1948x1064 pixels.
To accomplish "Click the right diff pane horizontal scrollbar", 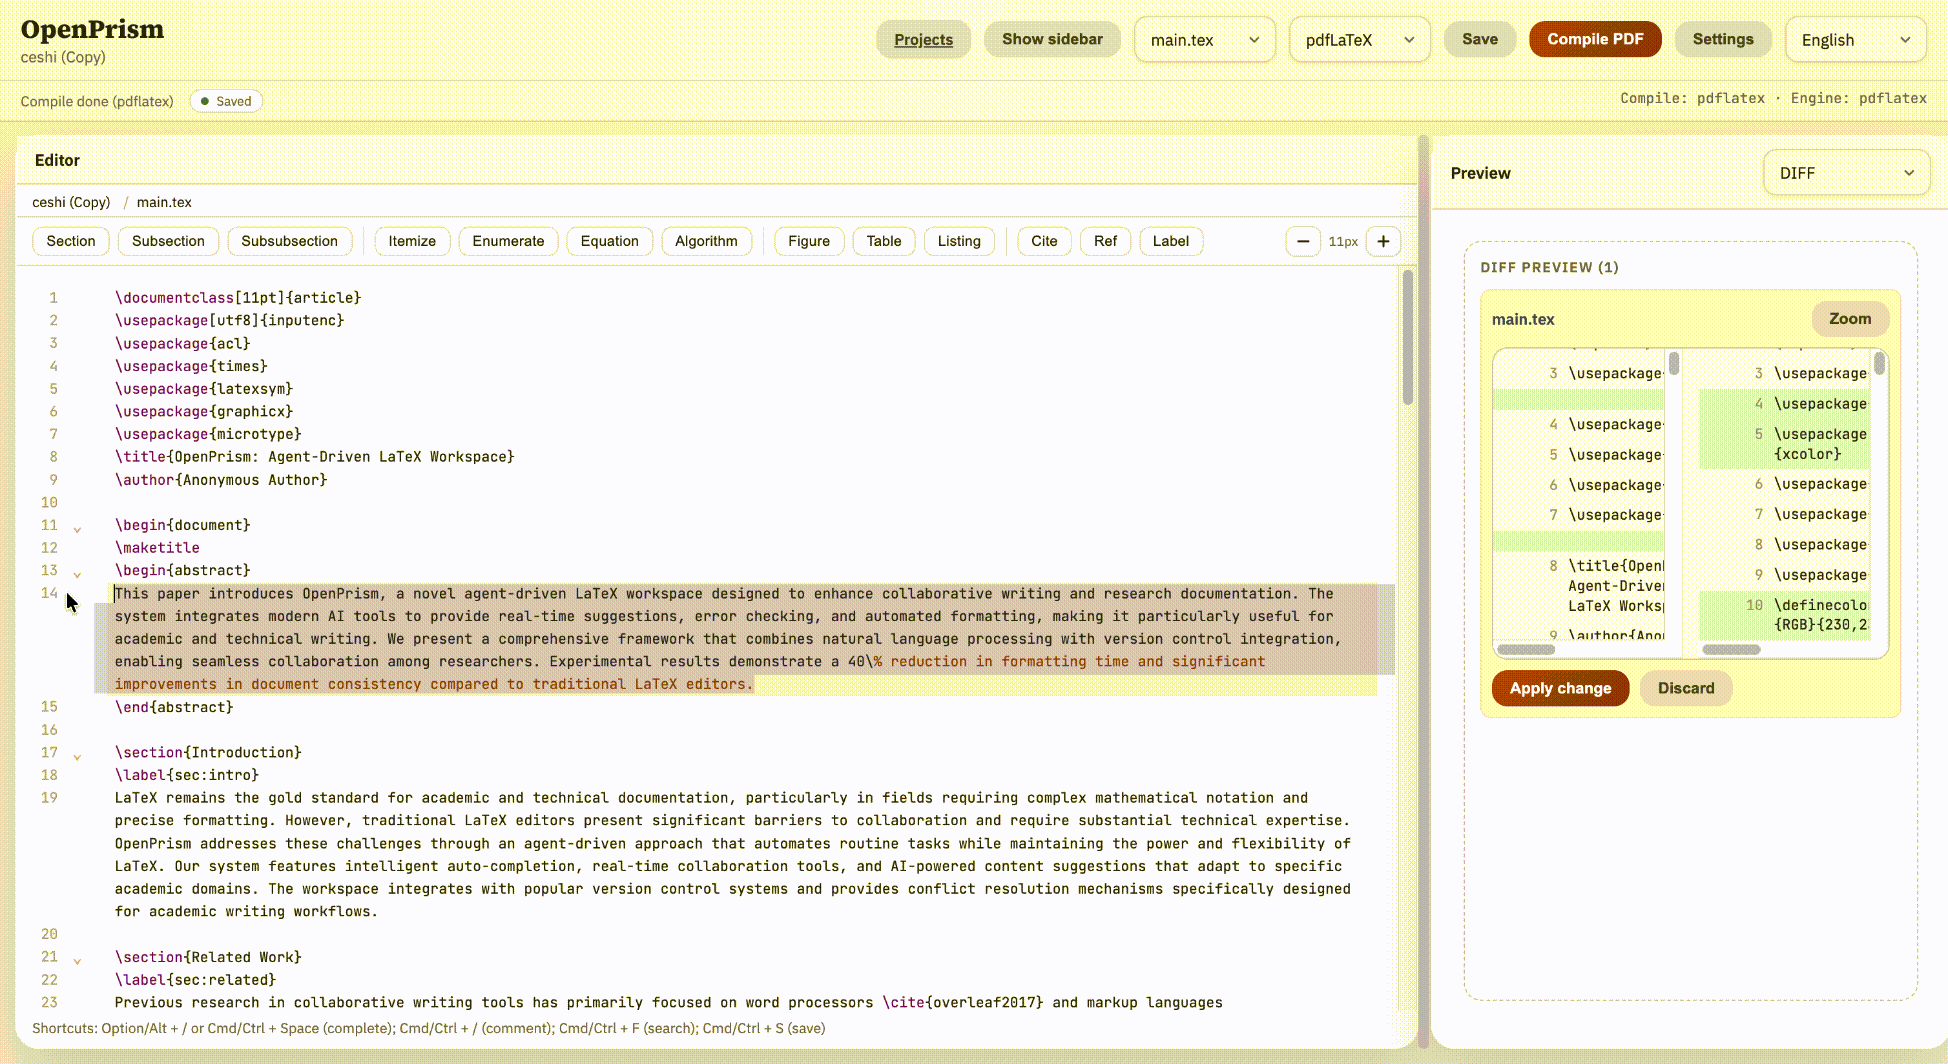I will [x=1731, y=650].
